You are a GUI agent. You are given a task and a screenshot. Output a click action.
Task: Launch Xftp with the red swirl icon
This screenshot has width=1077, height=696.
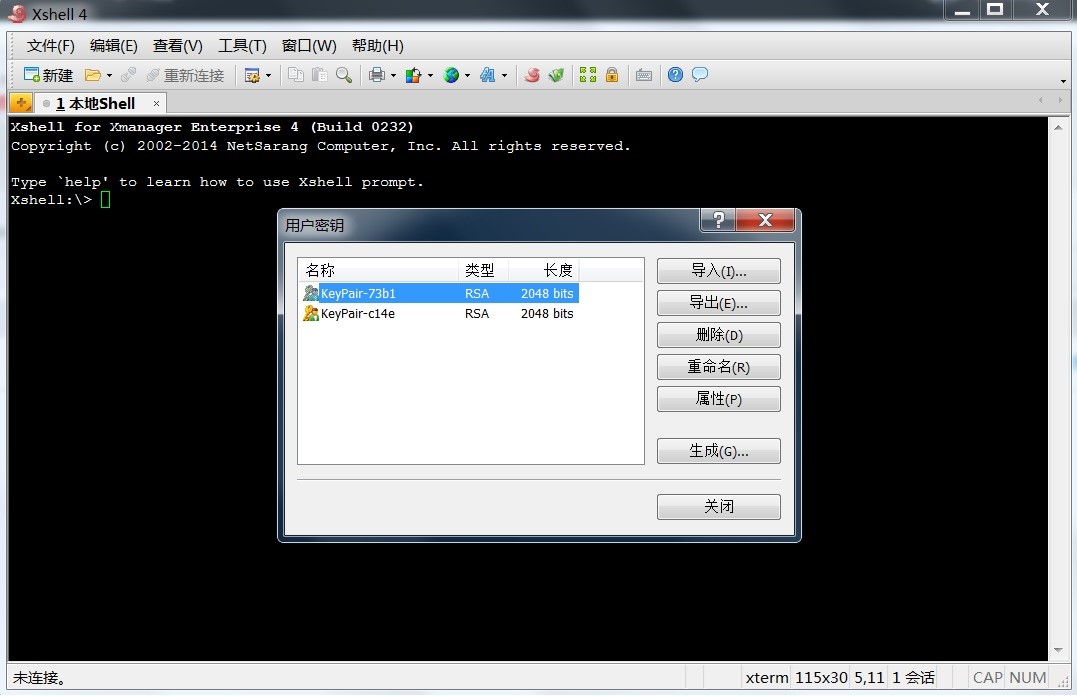coord(532,75)
